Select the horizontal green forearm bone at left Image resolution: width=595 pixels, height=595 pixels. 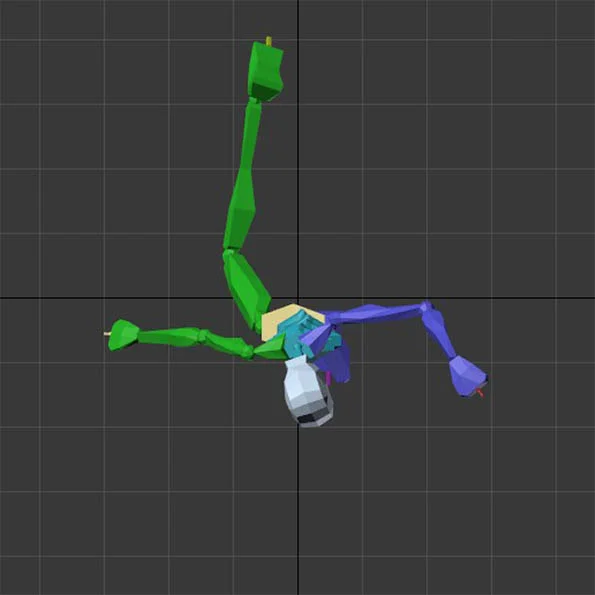pos(169,337)
